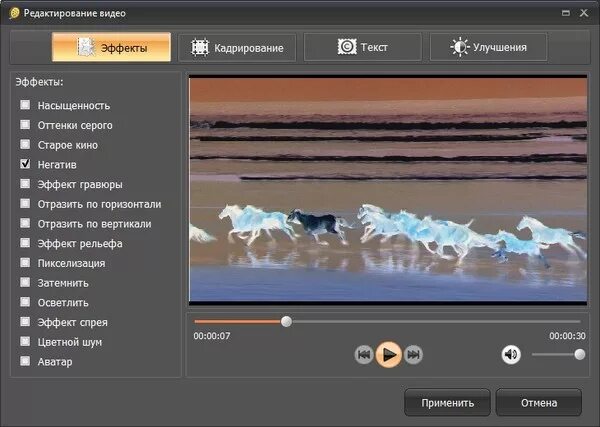Click the copyright stamp icon on Текст
The height and width of the screenshot is (427, 600).
347,47
